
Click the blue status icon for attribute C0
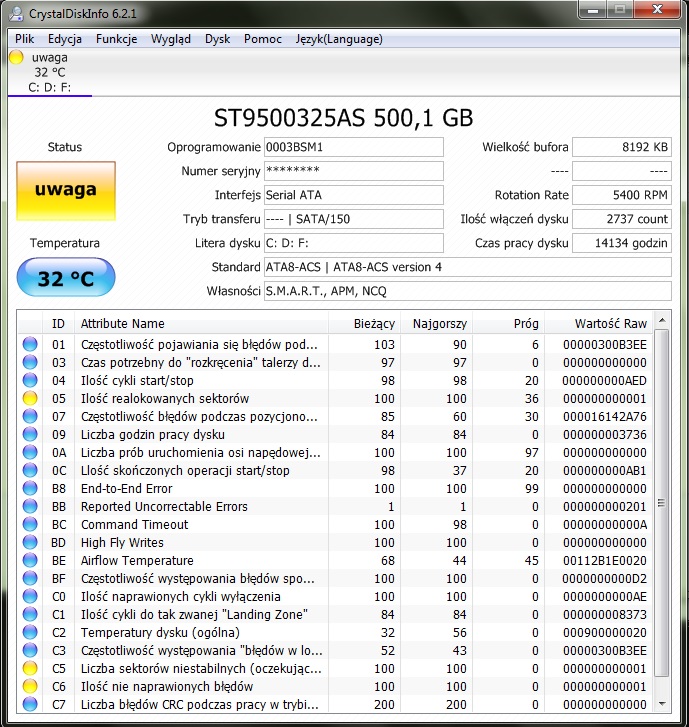(x=30, y=596)
